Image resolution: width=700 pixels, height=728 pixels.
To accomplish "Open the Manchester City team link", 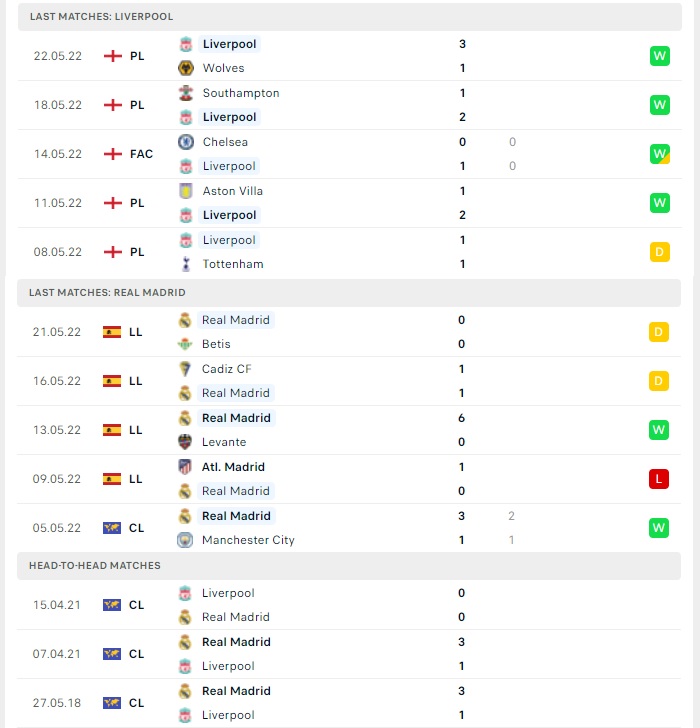I will pos(248,540).
